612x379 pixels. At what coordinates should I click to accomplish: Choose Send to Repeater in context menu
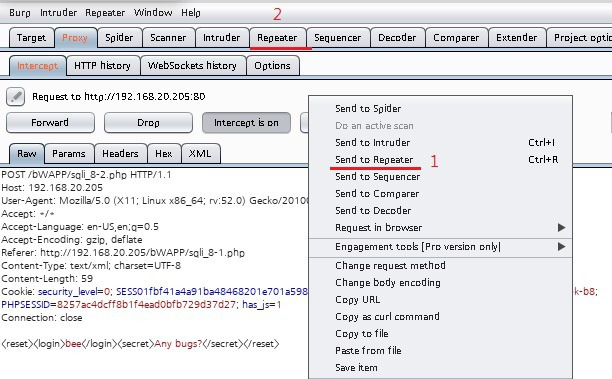[x=441, y=160]
